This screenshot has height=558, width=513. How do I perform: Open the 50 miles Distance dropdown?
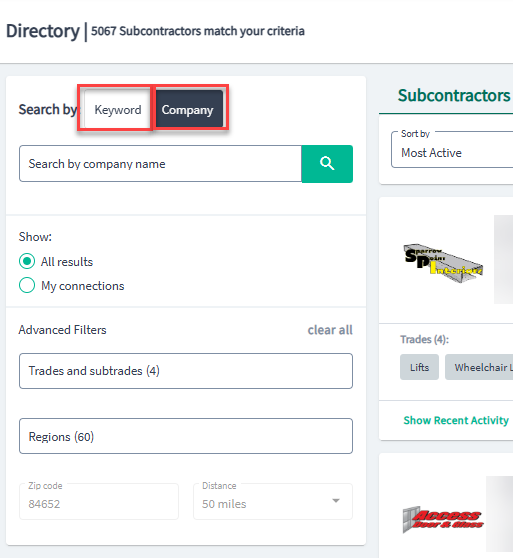273,501
